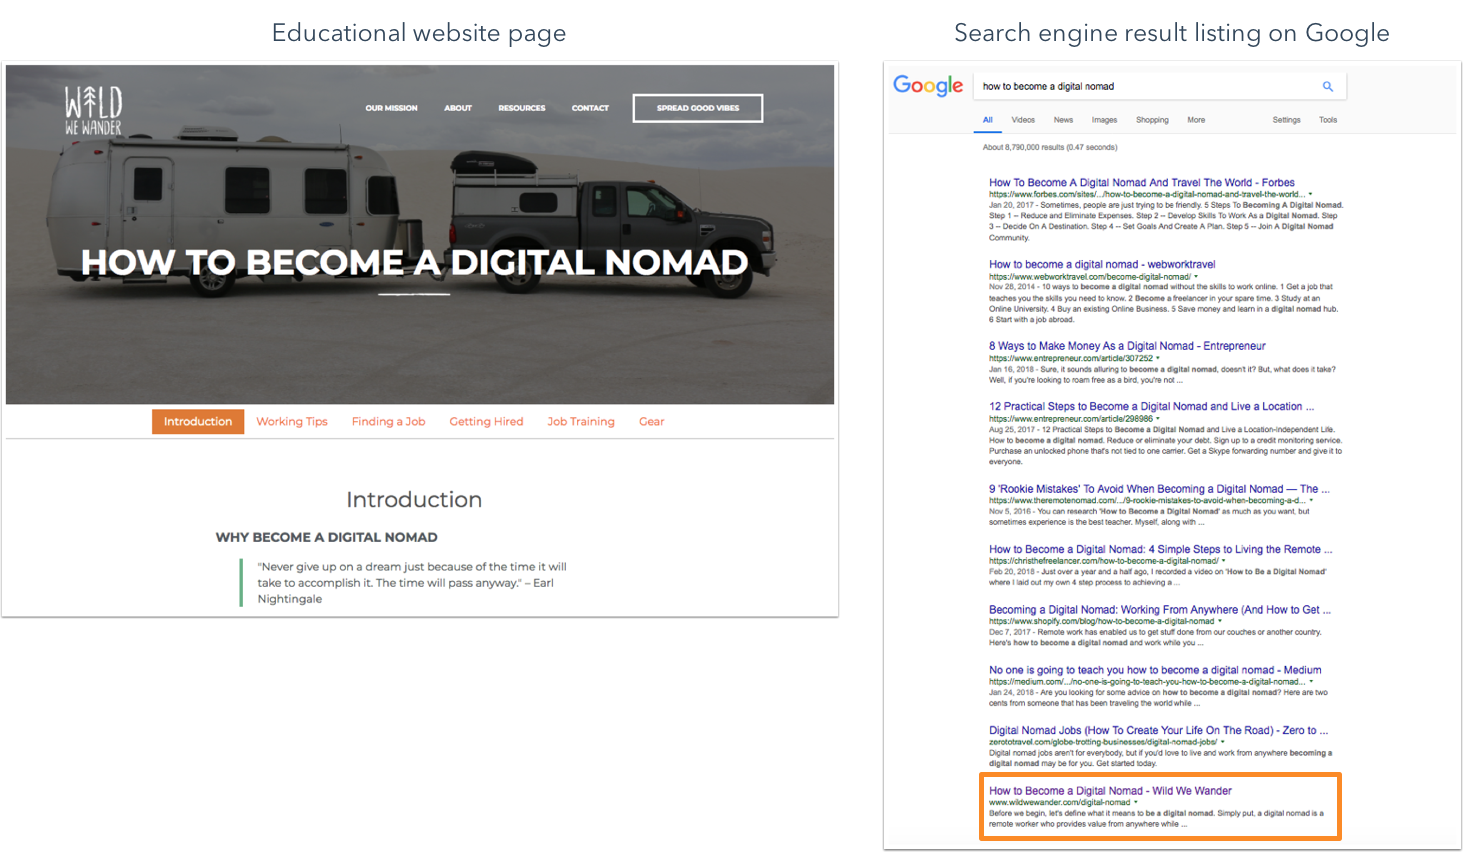Switch to the Shopping results tab

(1152, 120)
